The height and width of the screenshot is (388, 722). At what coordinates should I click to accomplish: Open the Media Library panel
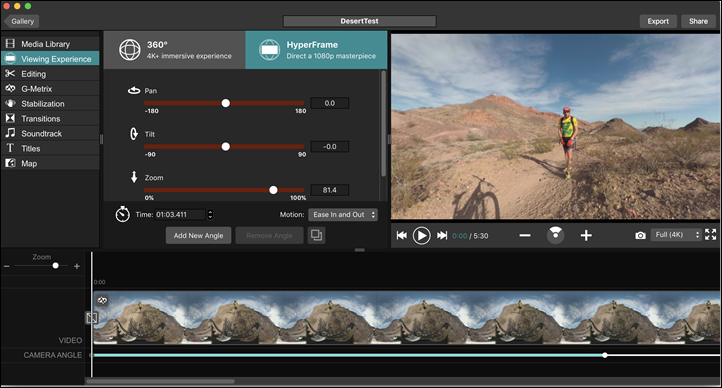pyautogui.click(x=50, y=44)
